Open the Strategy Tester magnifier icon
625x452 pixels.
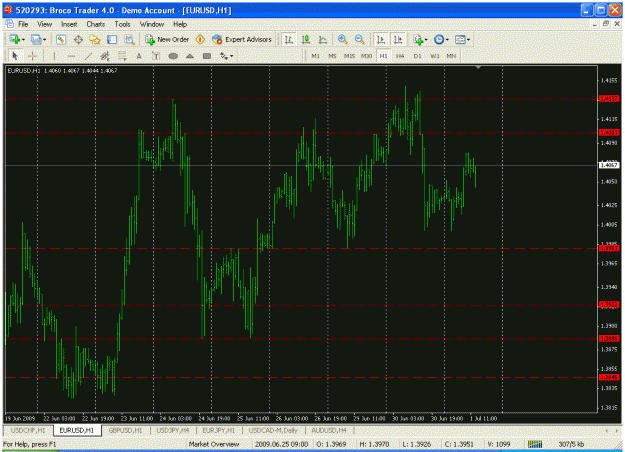coord(129,39)
